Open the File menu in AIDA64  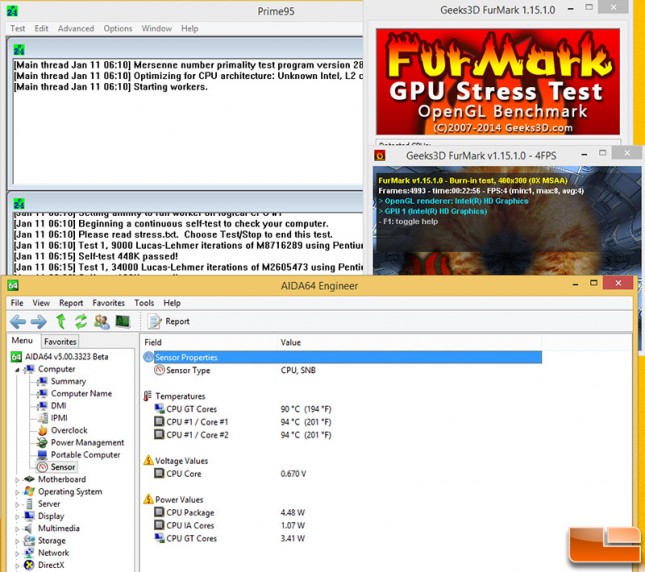click(17, 303)
